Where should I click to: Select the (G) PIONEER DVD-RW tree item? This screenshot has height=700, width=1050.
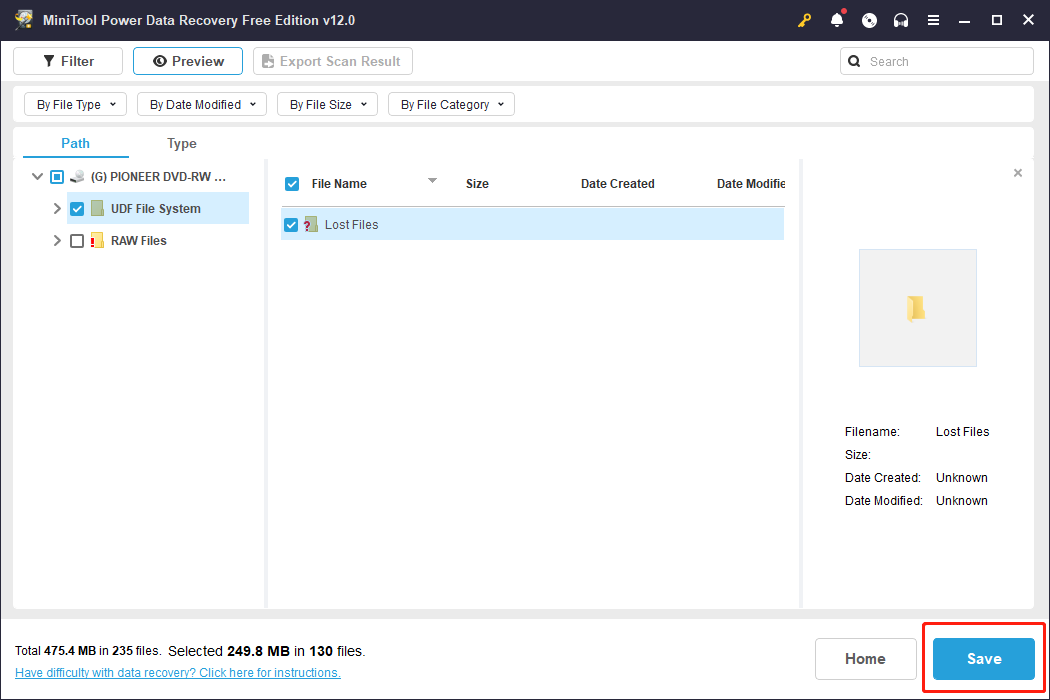pos(158,177)
